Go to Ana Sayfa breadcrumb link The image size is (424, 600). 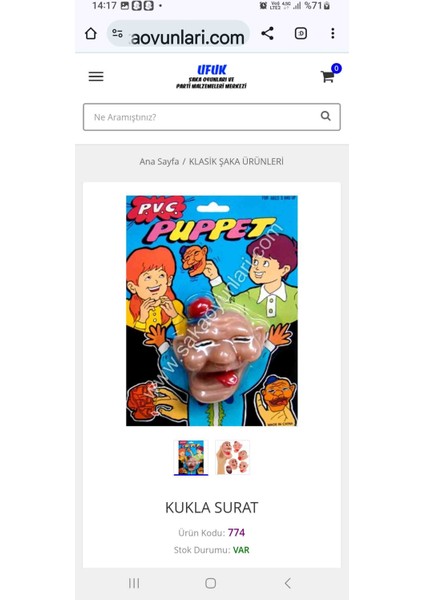click(x=159, y=161)
